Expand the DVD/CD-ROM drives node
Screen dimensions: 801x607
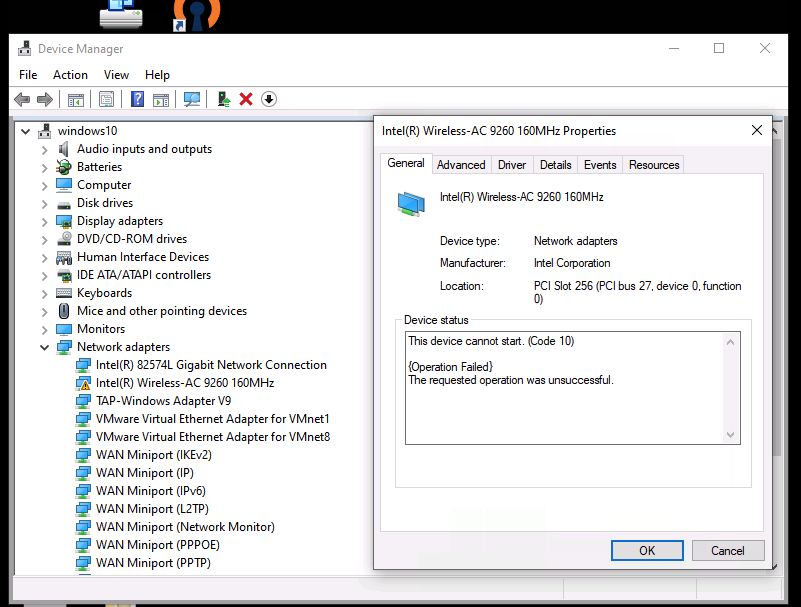point(44,240)
